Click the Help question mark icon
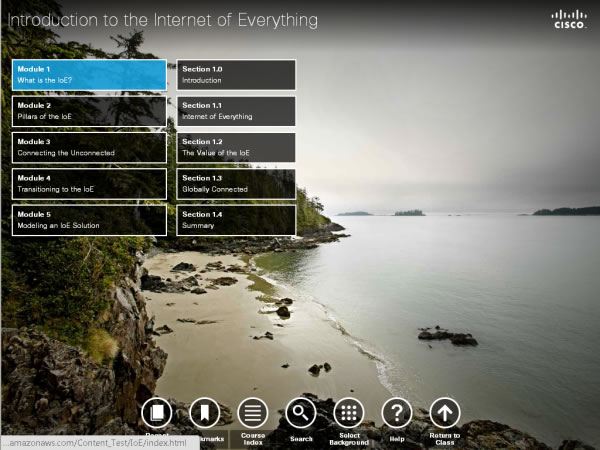 (397, 412)
